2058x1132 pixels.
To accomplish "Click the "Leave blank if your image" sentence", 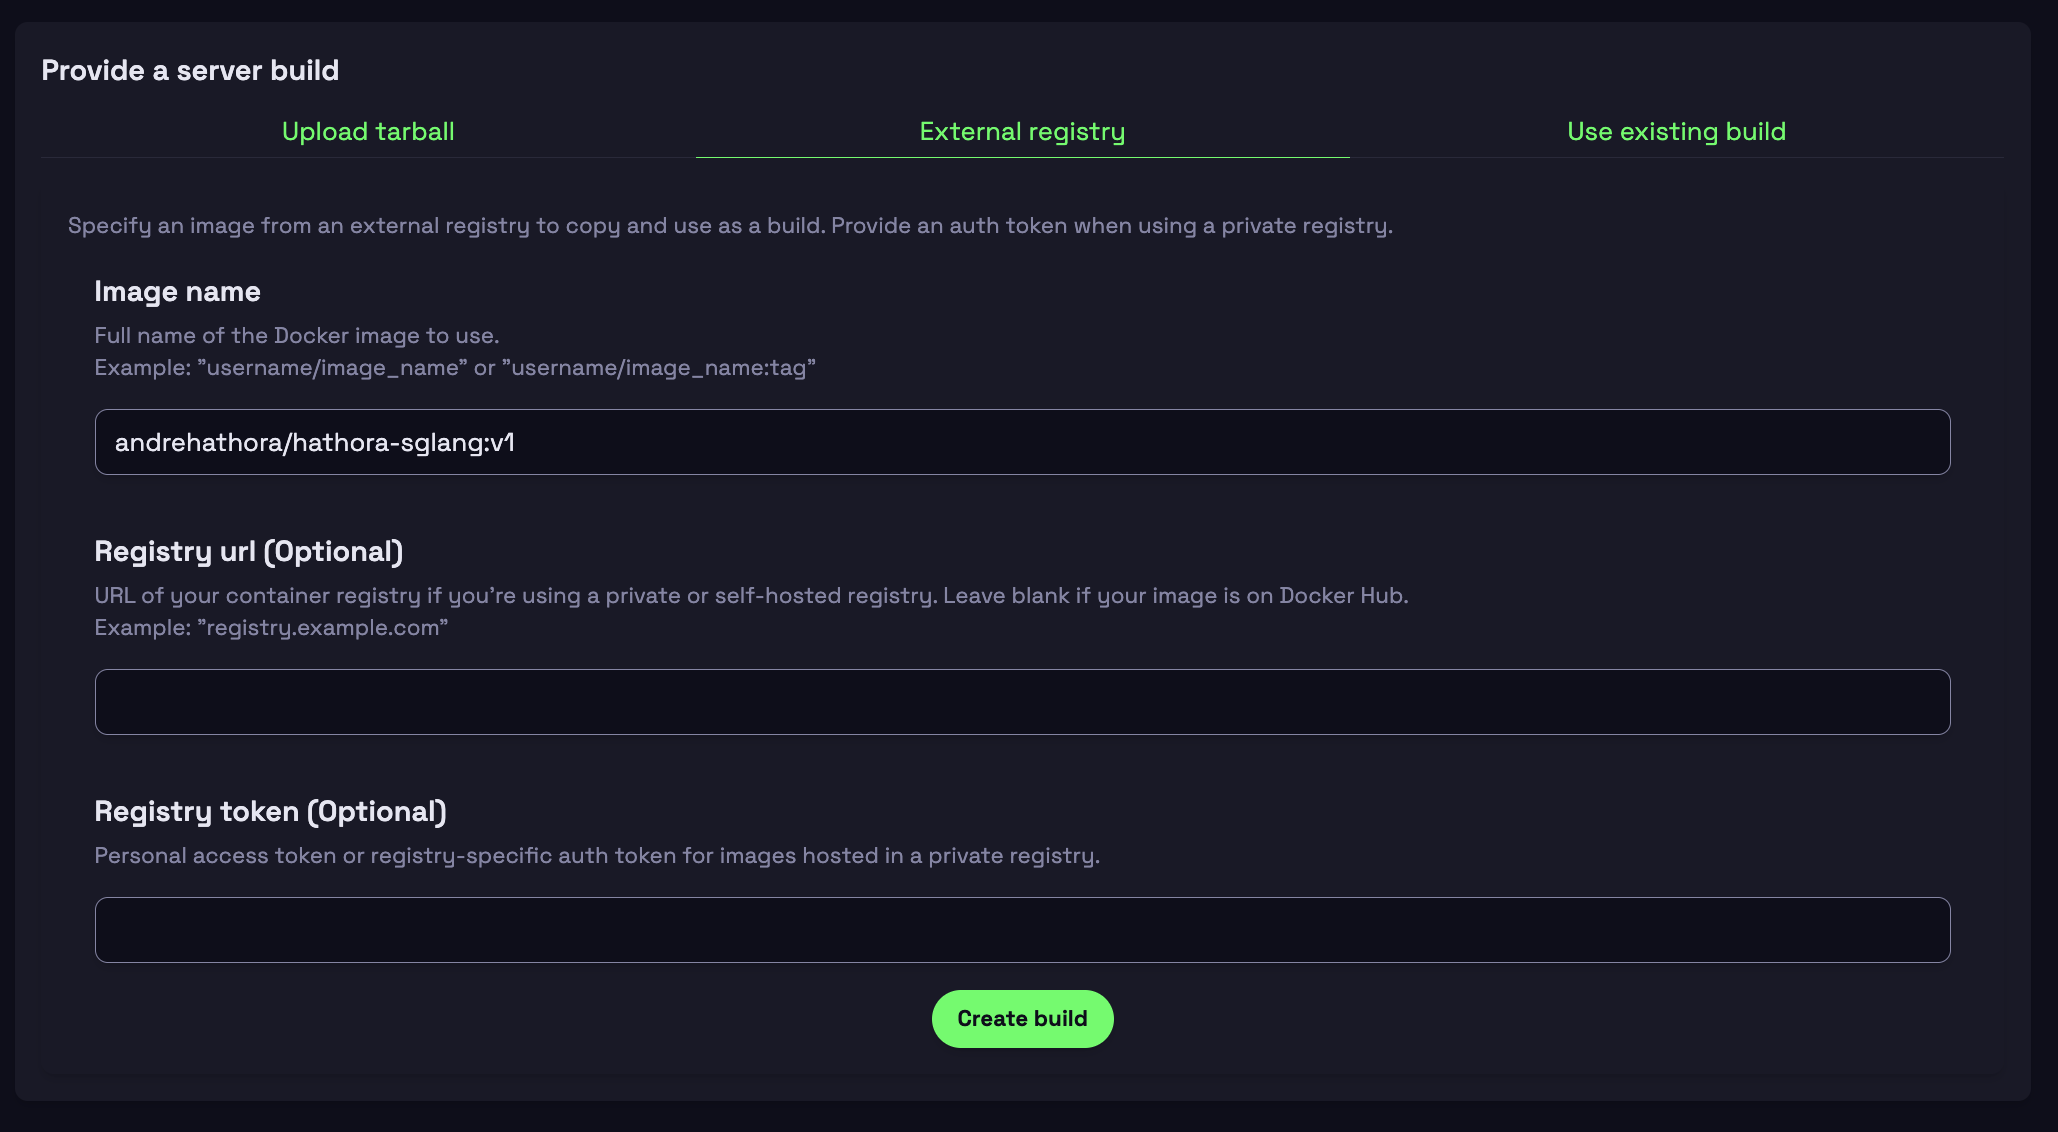I will [x=1175, y=596].
